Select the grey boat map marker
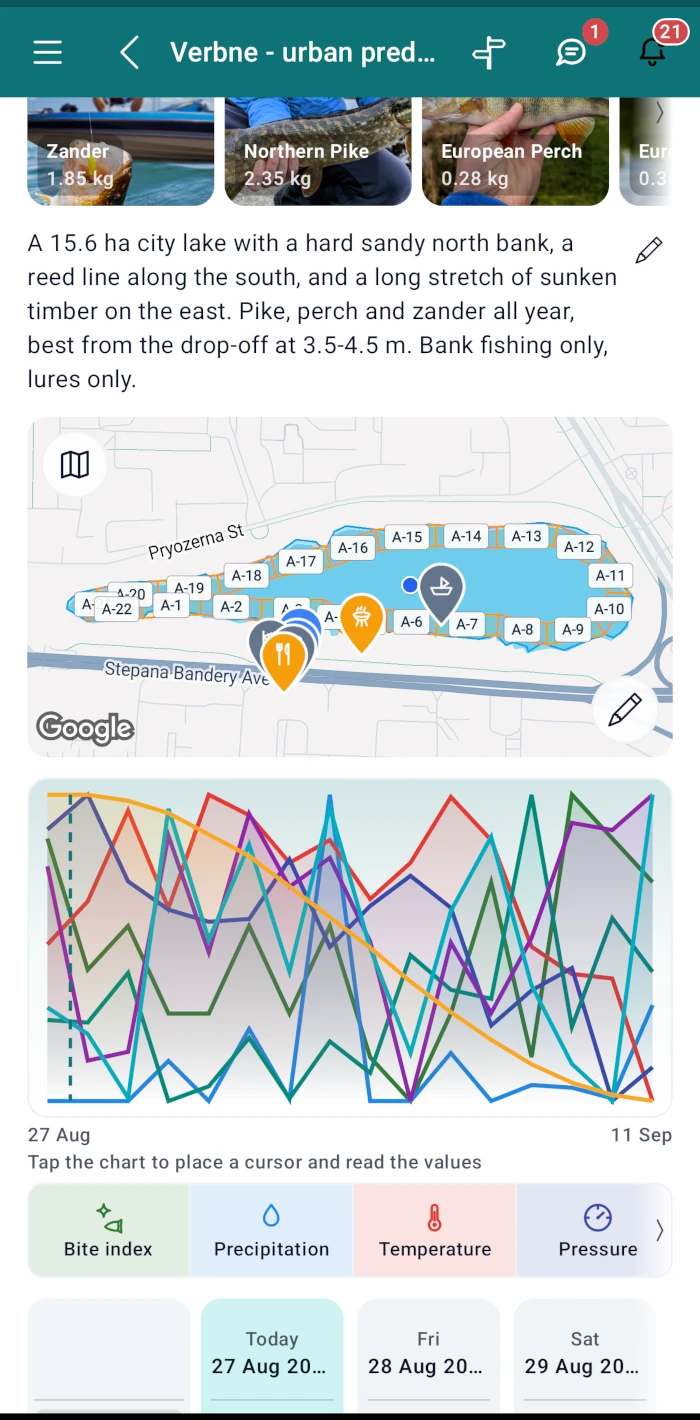The height and width of the screenshot is (1420, 700). (x=441, y=592)
